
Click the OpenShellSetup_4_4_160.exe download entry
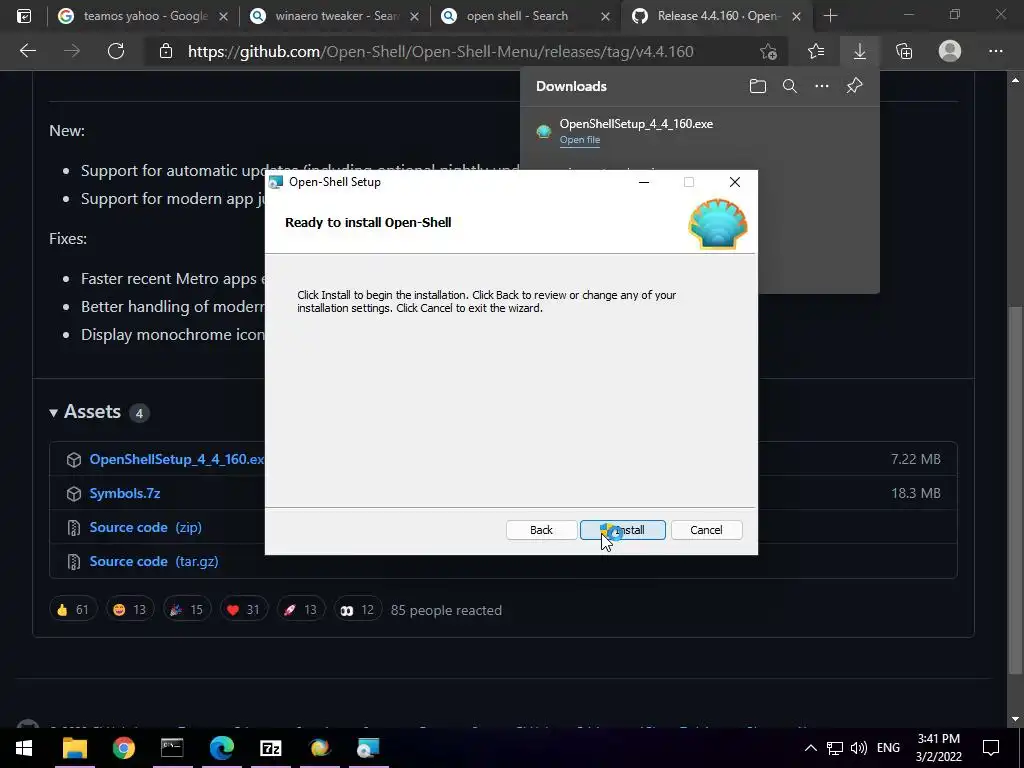pos(699,131)
